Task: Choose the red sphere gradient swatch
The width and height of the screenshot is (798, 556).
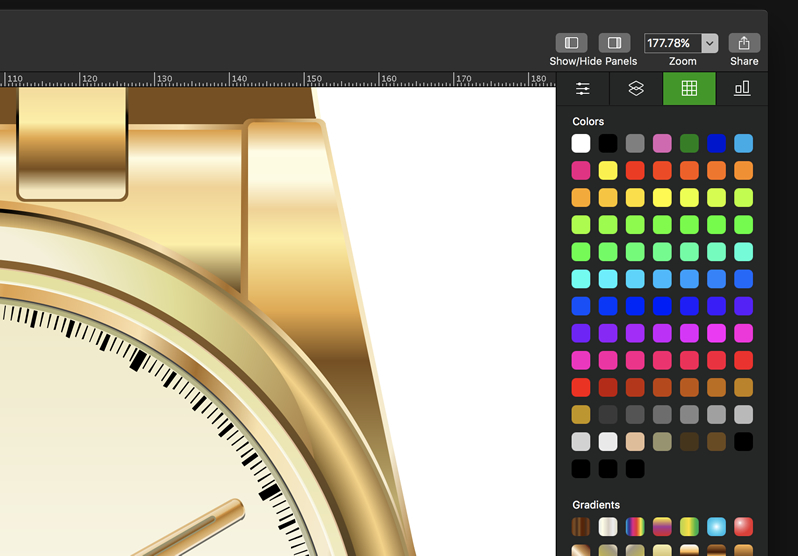Action: click(743, 526)
